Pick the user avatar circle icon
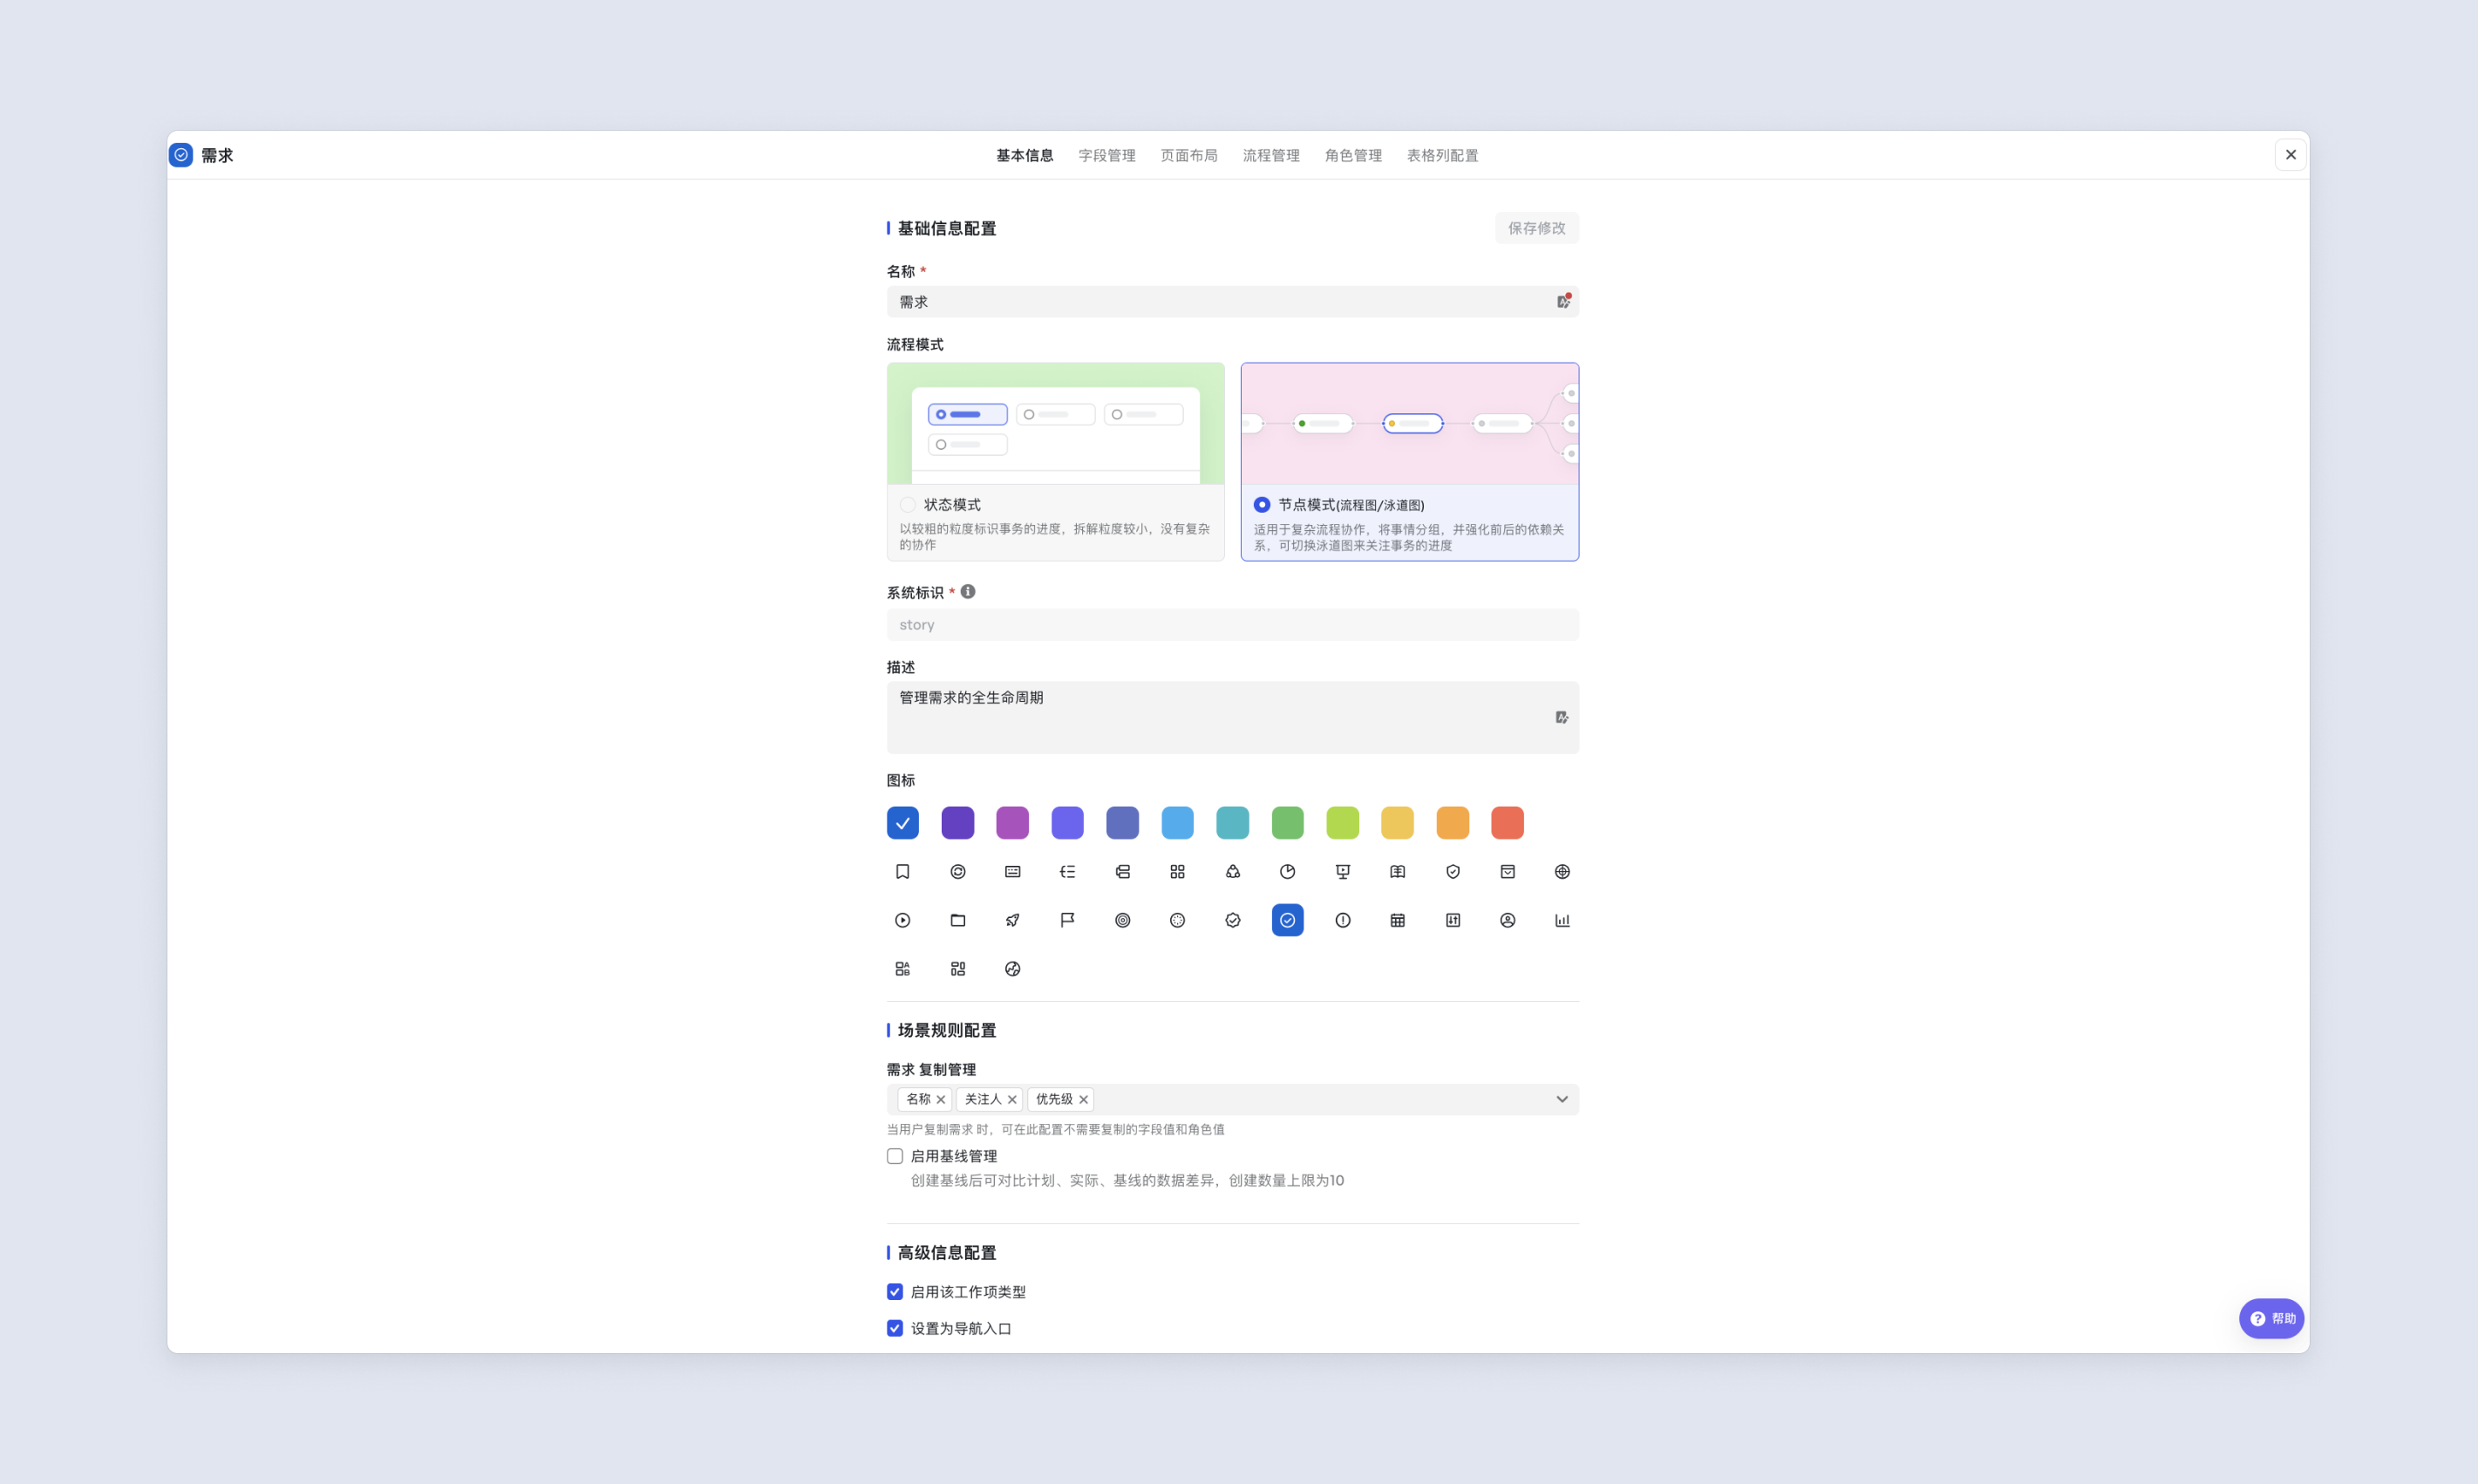The image size is (2478, 1484). point(1507,920)
